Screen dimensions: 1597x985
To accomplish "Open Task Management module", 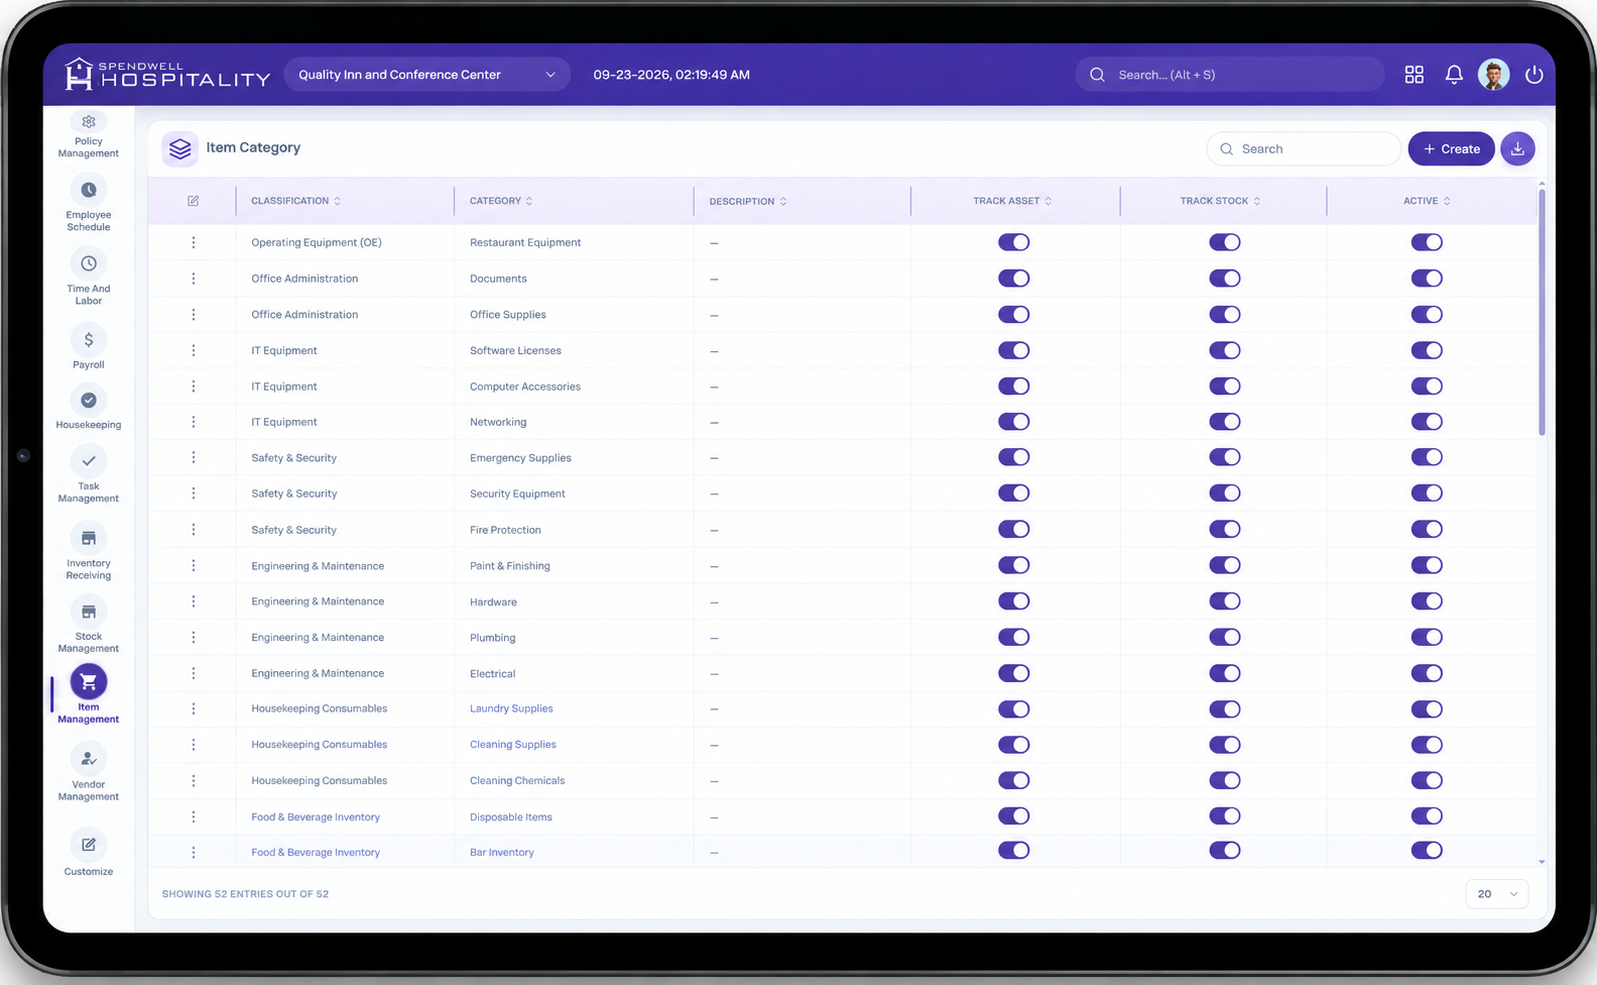I will 88,475.
